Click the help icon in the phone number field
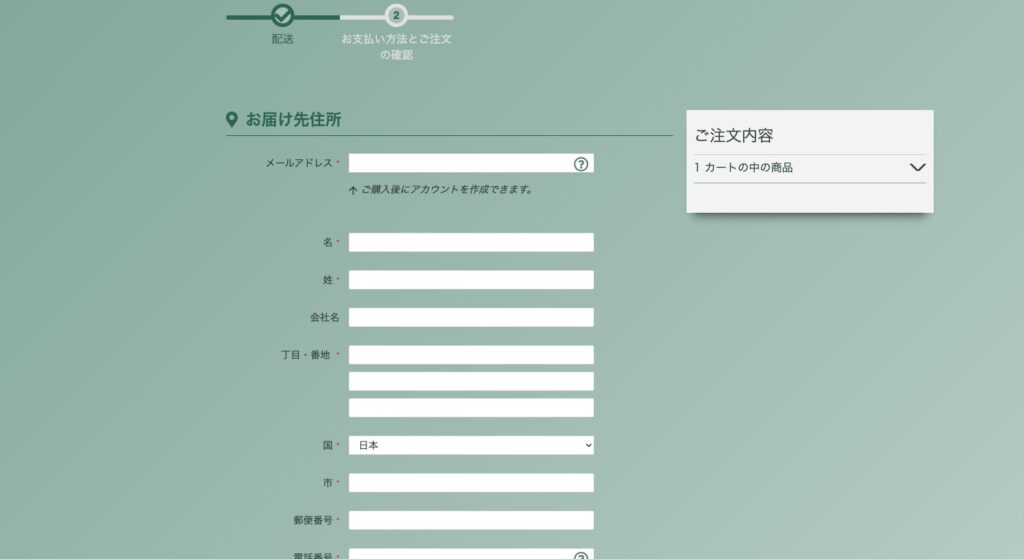Image resolution: width=1024 pixels, height=559 pixels. [x=581, y=555]
